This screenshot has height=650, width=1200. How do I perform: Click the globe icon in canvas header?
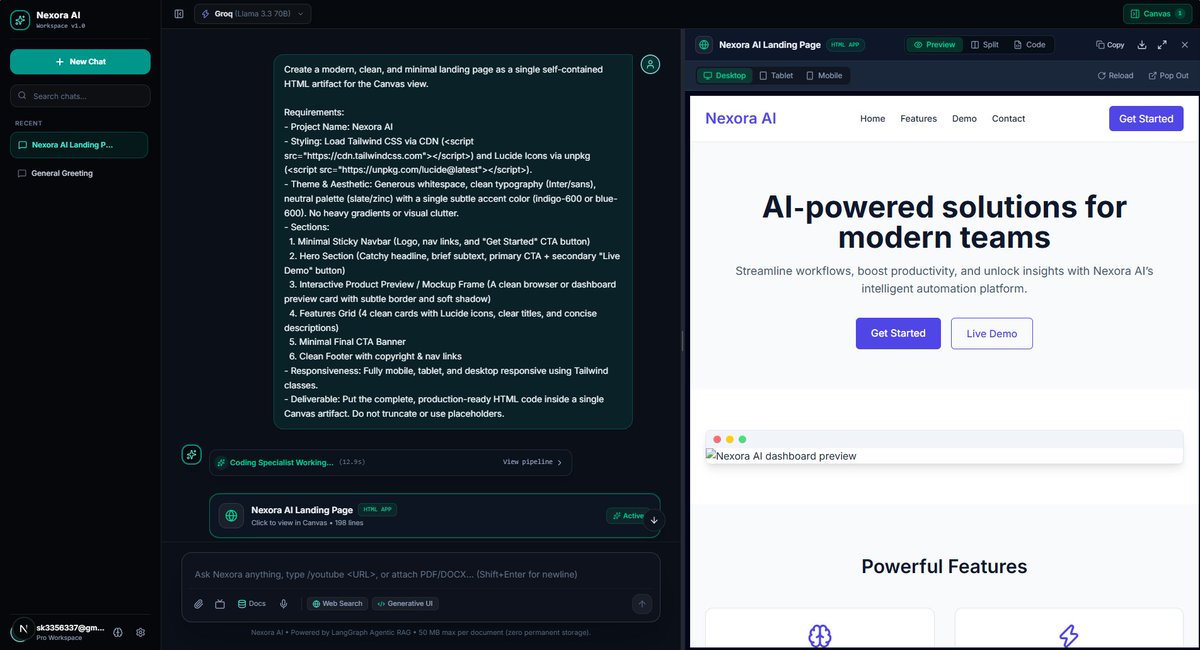tap(704, 45)
